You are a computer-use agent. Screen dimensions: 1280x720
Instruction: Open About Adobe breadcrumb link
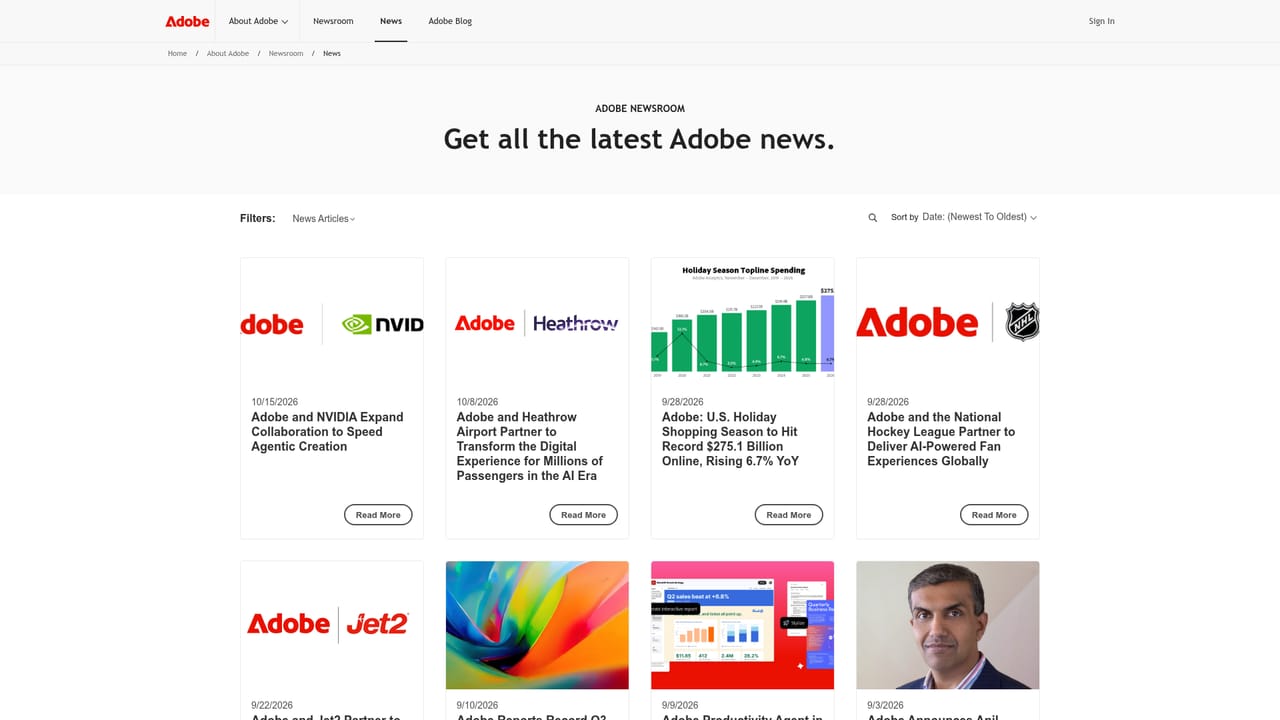[x=228, y=53]
